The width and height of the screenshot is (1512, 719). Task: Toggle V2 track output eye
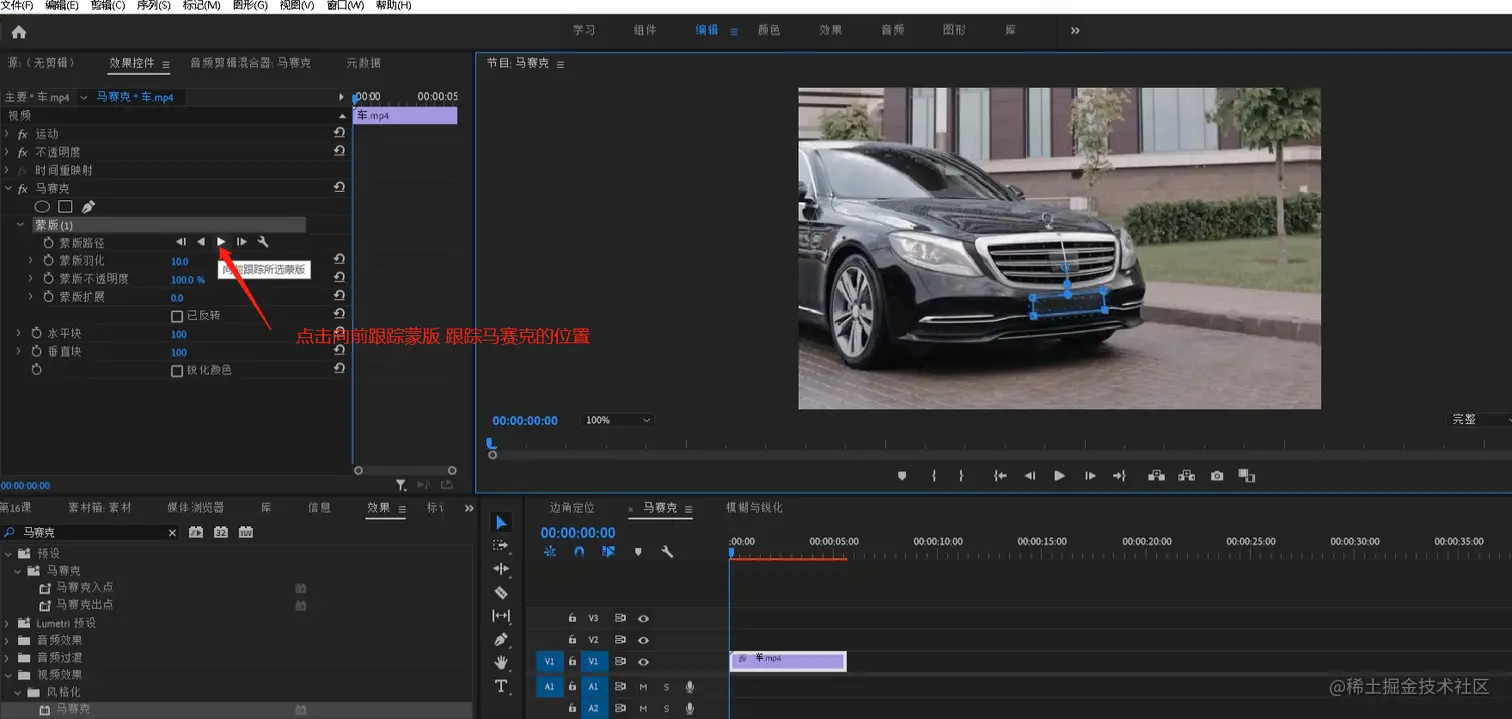[643, 640]
